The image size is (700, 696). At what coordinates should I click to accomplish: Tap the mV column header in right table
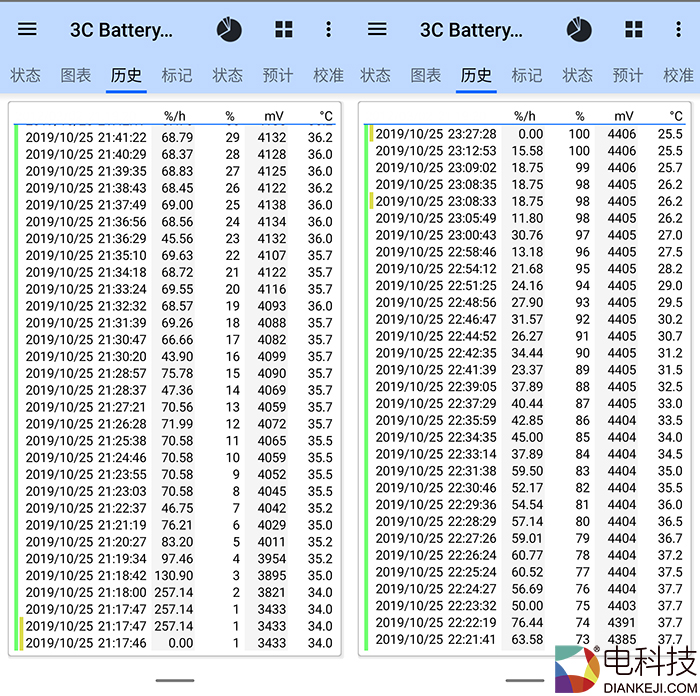pos(624,116)
